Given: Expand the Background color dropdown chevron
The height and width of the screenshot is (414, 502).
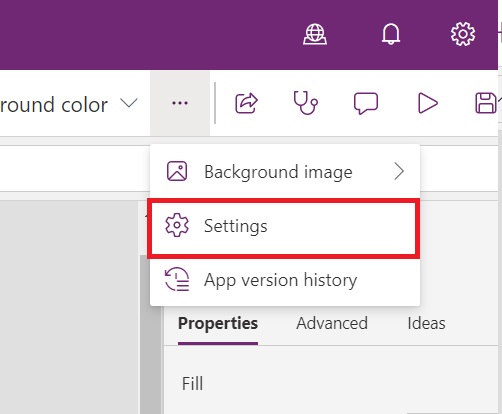Looking at the screenshot, I should click(x=129, y=103).
